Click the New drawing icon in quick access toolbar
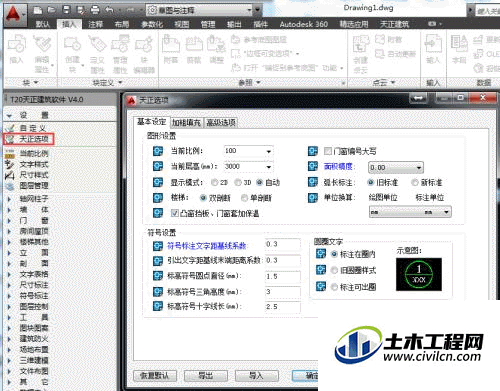This screenshot has width=500, height=391. [38, 10]
